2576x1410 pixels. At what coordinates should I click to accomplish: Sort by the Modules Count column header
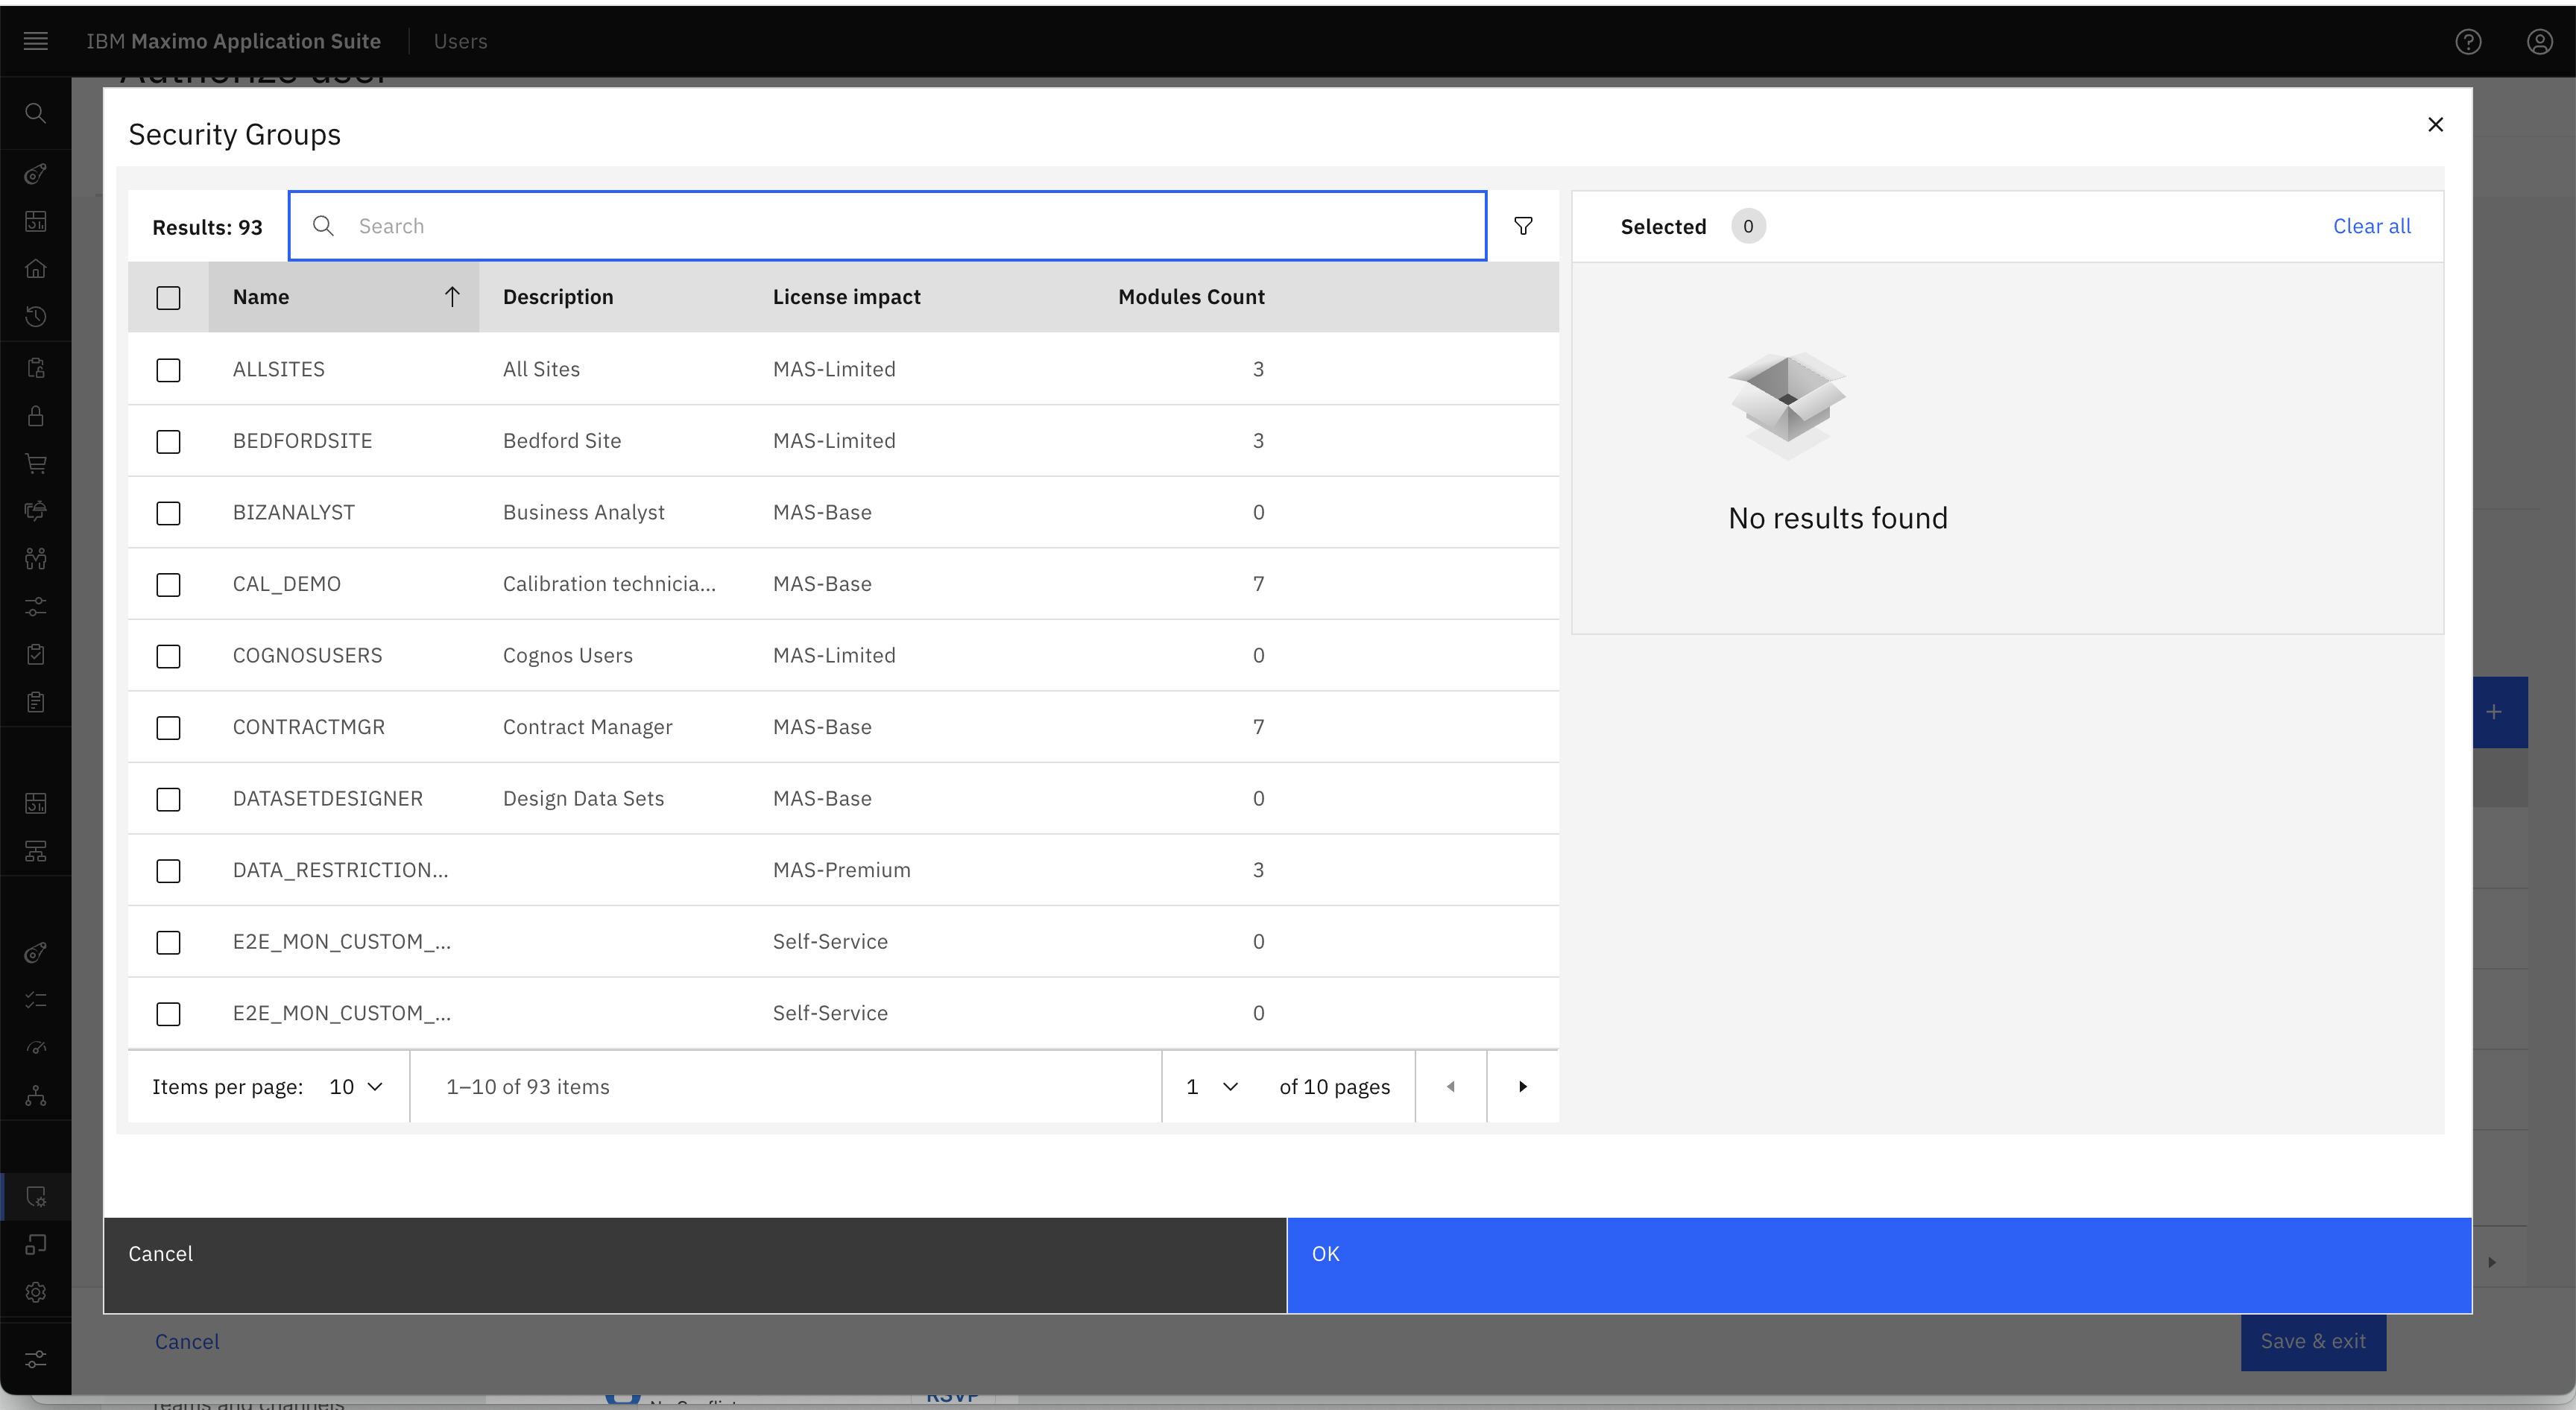click(x=1191, y=297)
